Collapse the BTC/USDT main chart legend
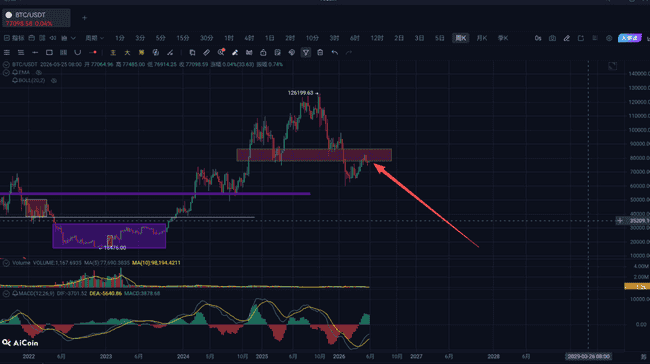Image resolution: width=650 pixels, height=364 pixels. (6, 65)
